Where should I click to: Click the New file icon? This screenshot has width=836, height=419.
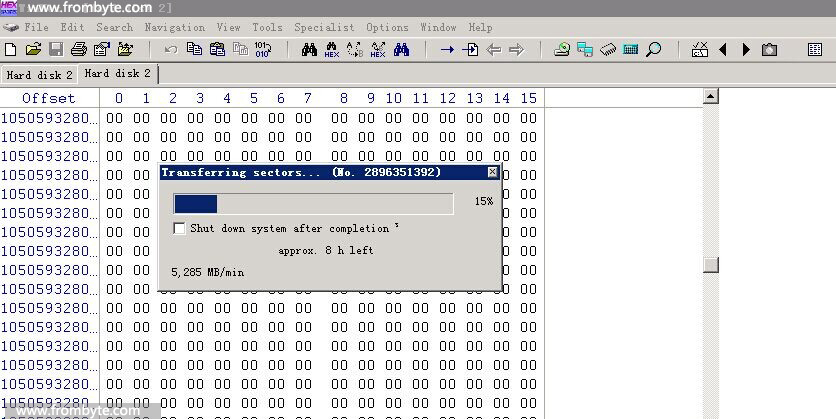pyautogui.click(x=11, y=49)
